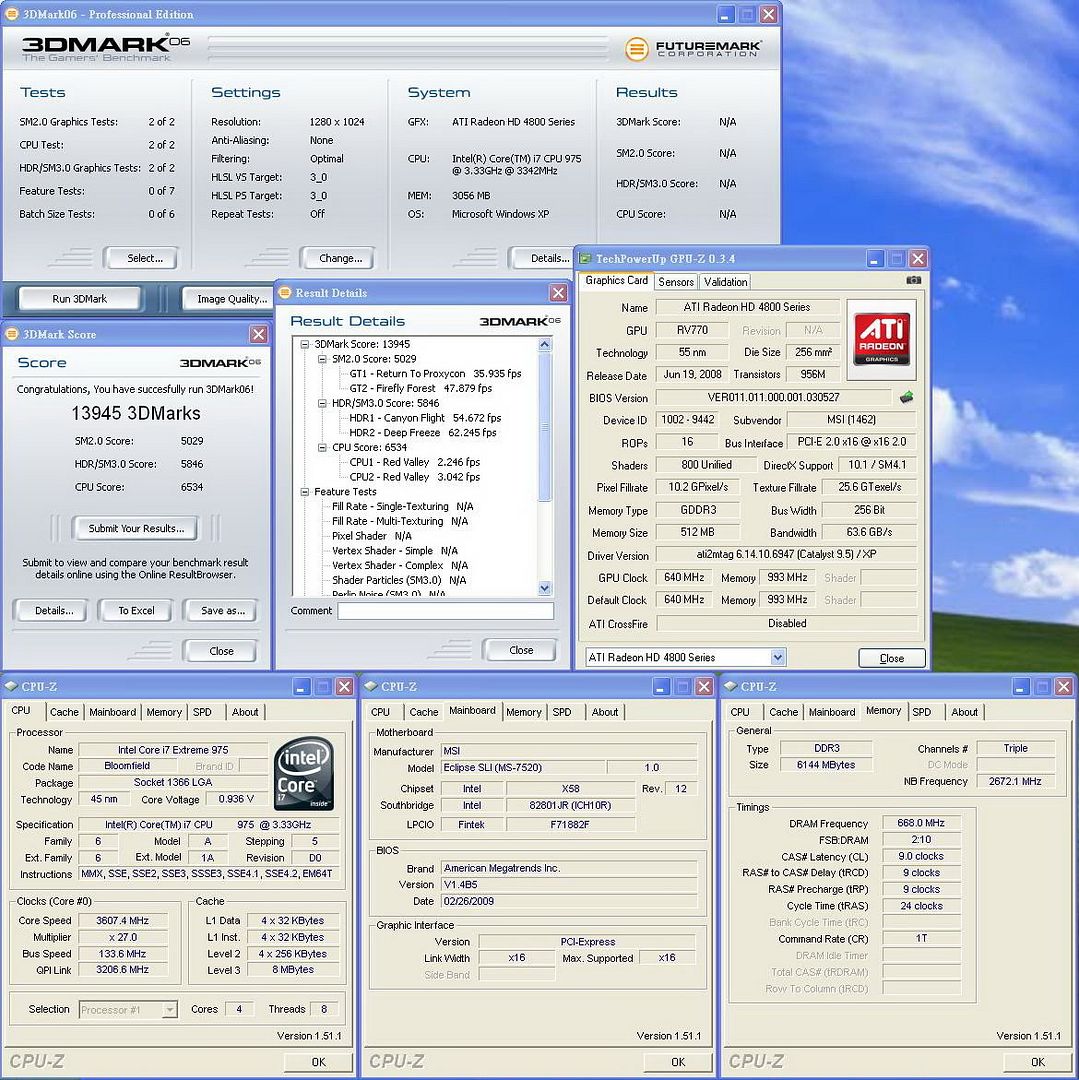
Task: Click the ATI Radeon logo in GPU-Z
Action: 881,339
